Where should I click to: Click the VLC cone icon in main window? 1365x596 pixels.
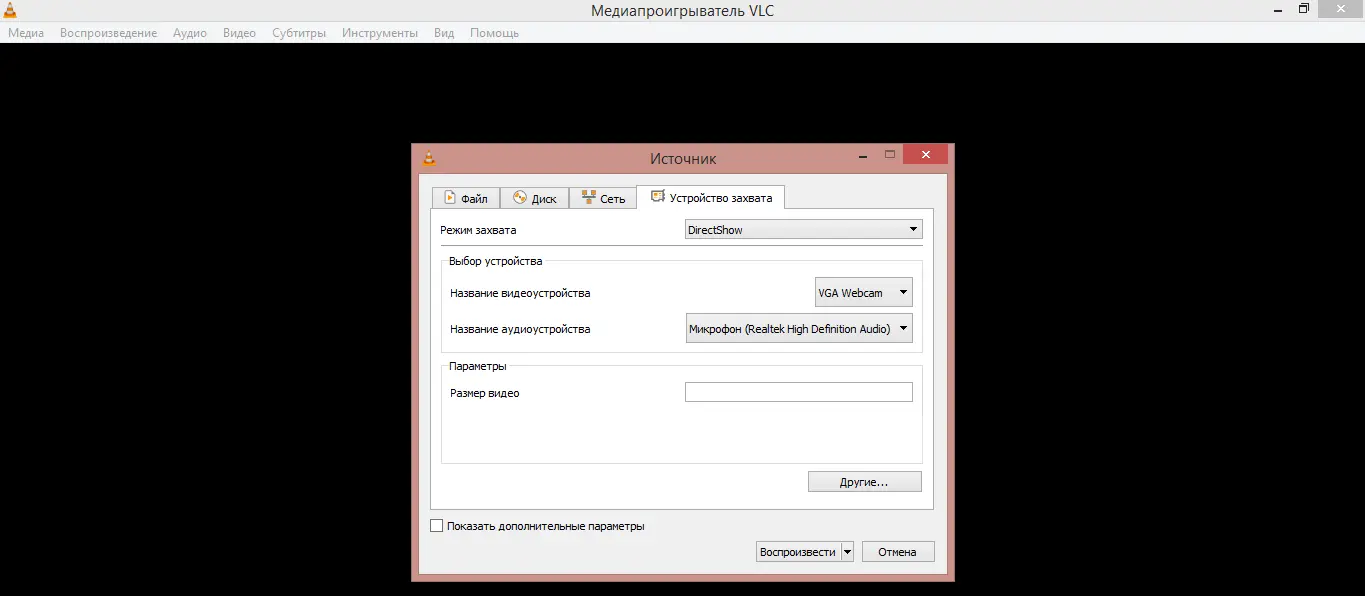[10, 10]
